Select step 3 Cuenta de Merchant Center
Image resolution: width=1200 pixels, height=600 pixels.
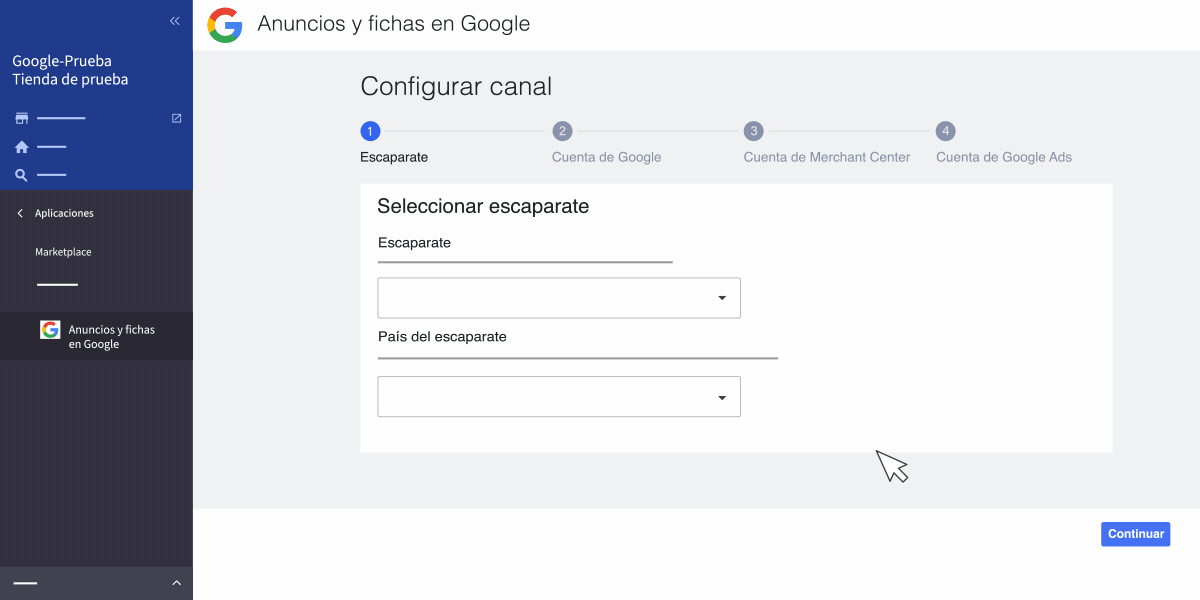(x=753, y=130)
